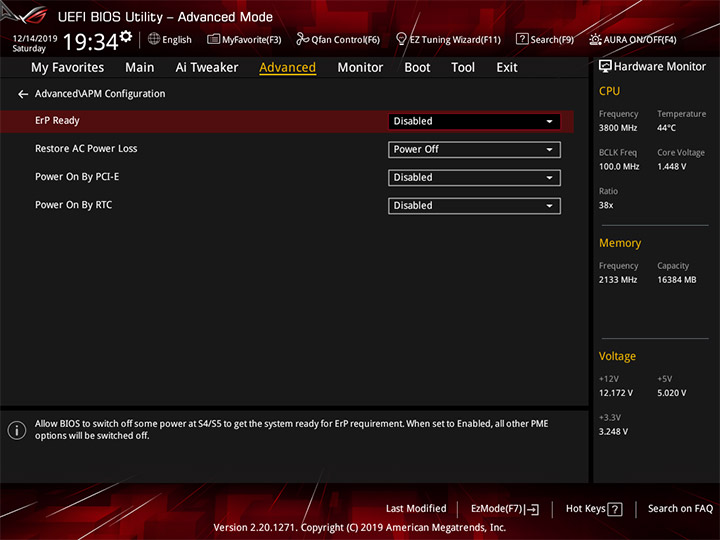Click AURA ON/OFF(F4) label

click(640, 40)
